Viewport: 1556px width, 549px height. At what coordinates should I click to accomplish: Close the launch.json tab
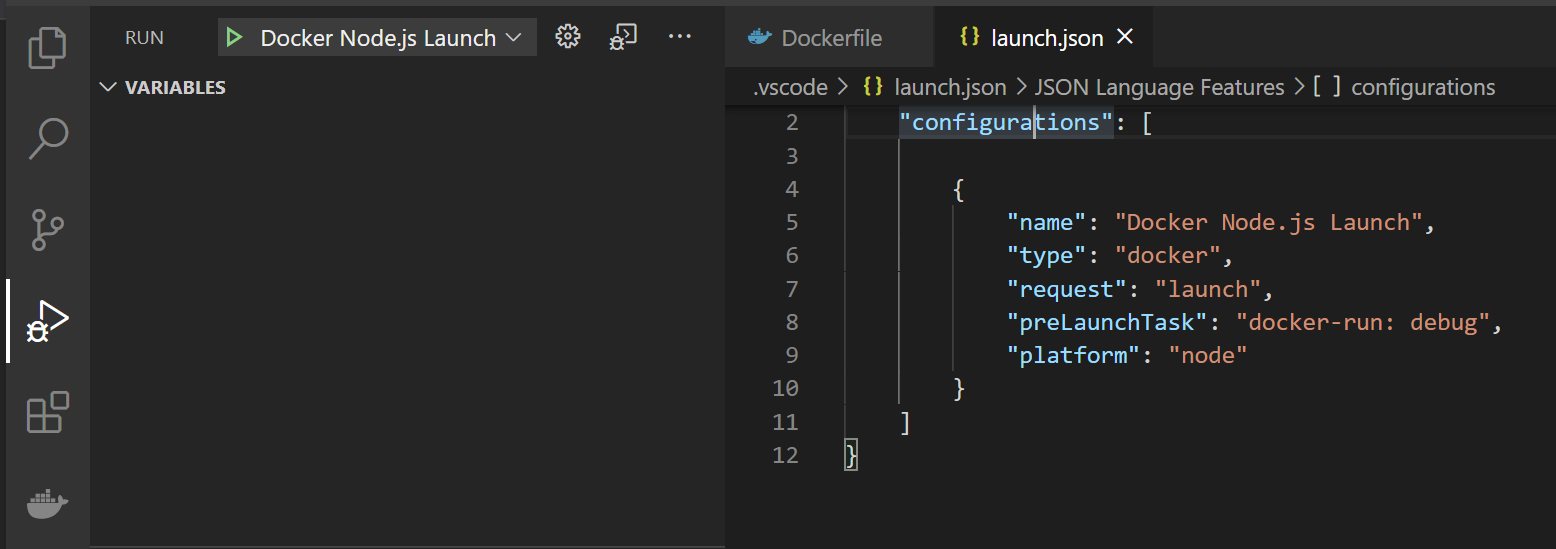pyautogui.click(x=1125, y=38)
